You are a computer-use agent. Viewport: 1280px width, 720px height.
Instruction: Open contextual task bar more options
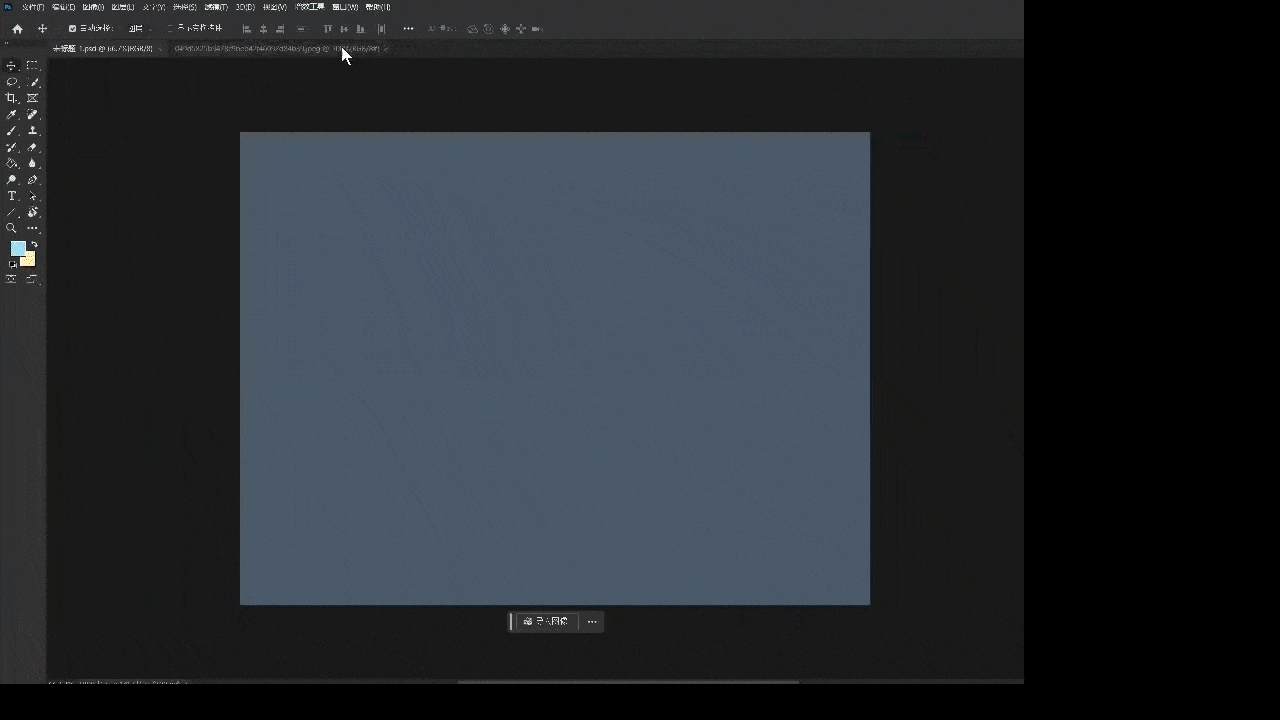coord(592,621)
